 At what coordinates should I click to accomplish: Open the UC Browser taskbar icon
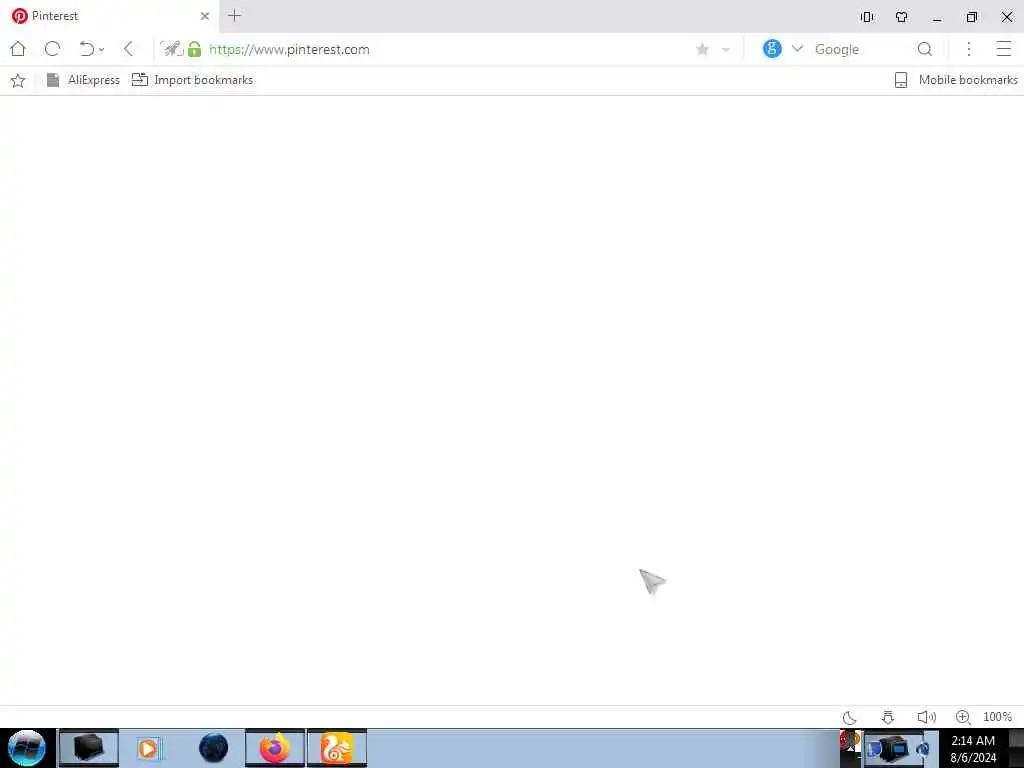[x=337, y=748]
